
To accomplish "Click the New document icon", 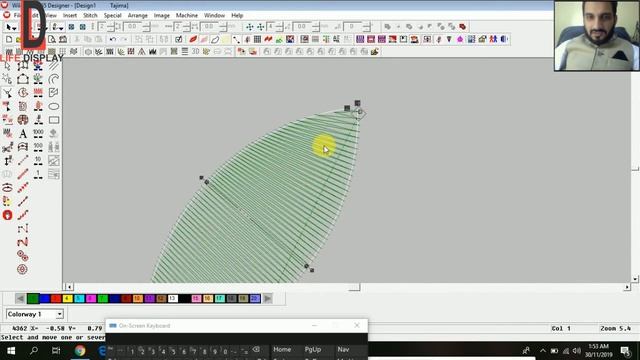I will pos(9,39).
